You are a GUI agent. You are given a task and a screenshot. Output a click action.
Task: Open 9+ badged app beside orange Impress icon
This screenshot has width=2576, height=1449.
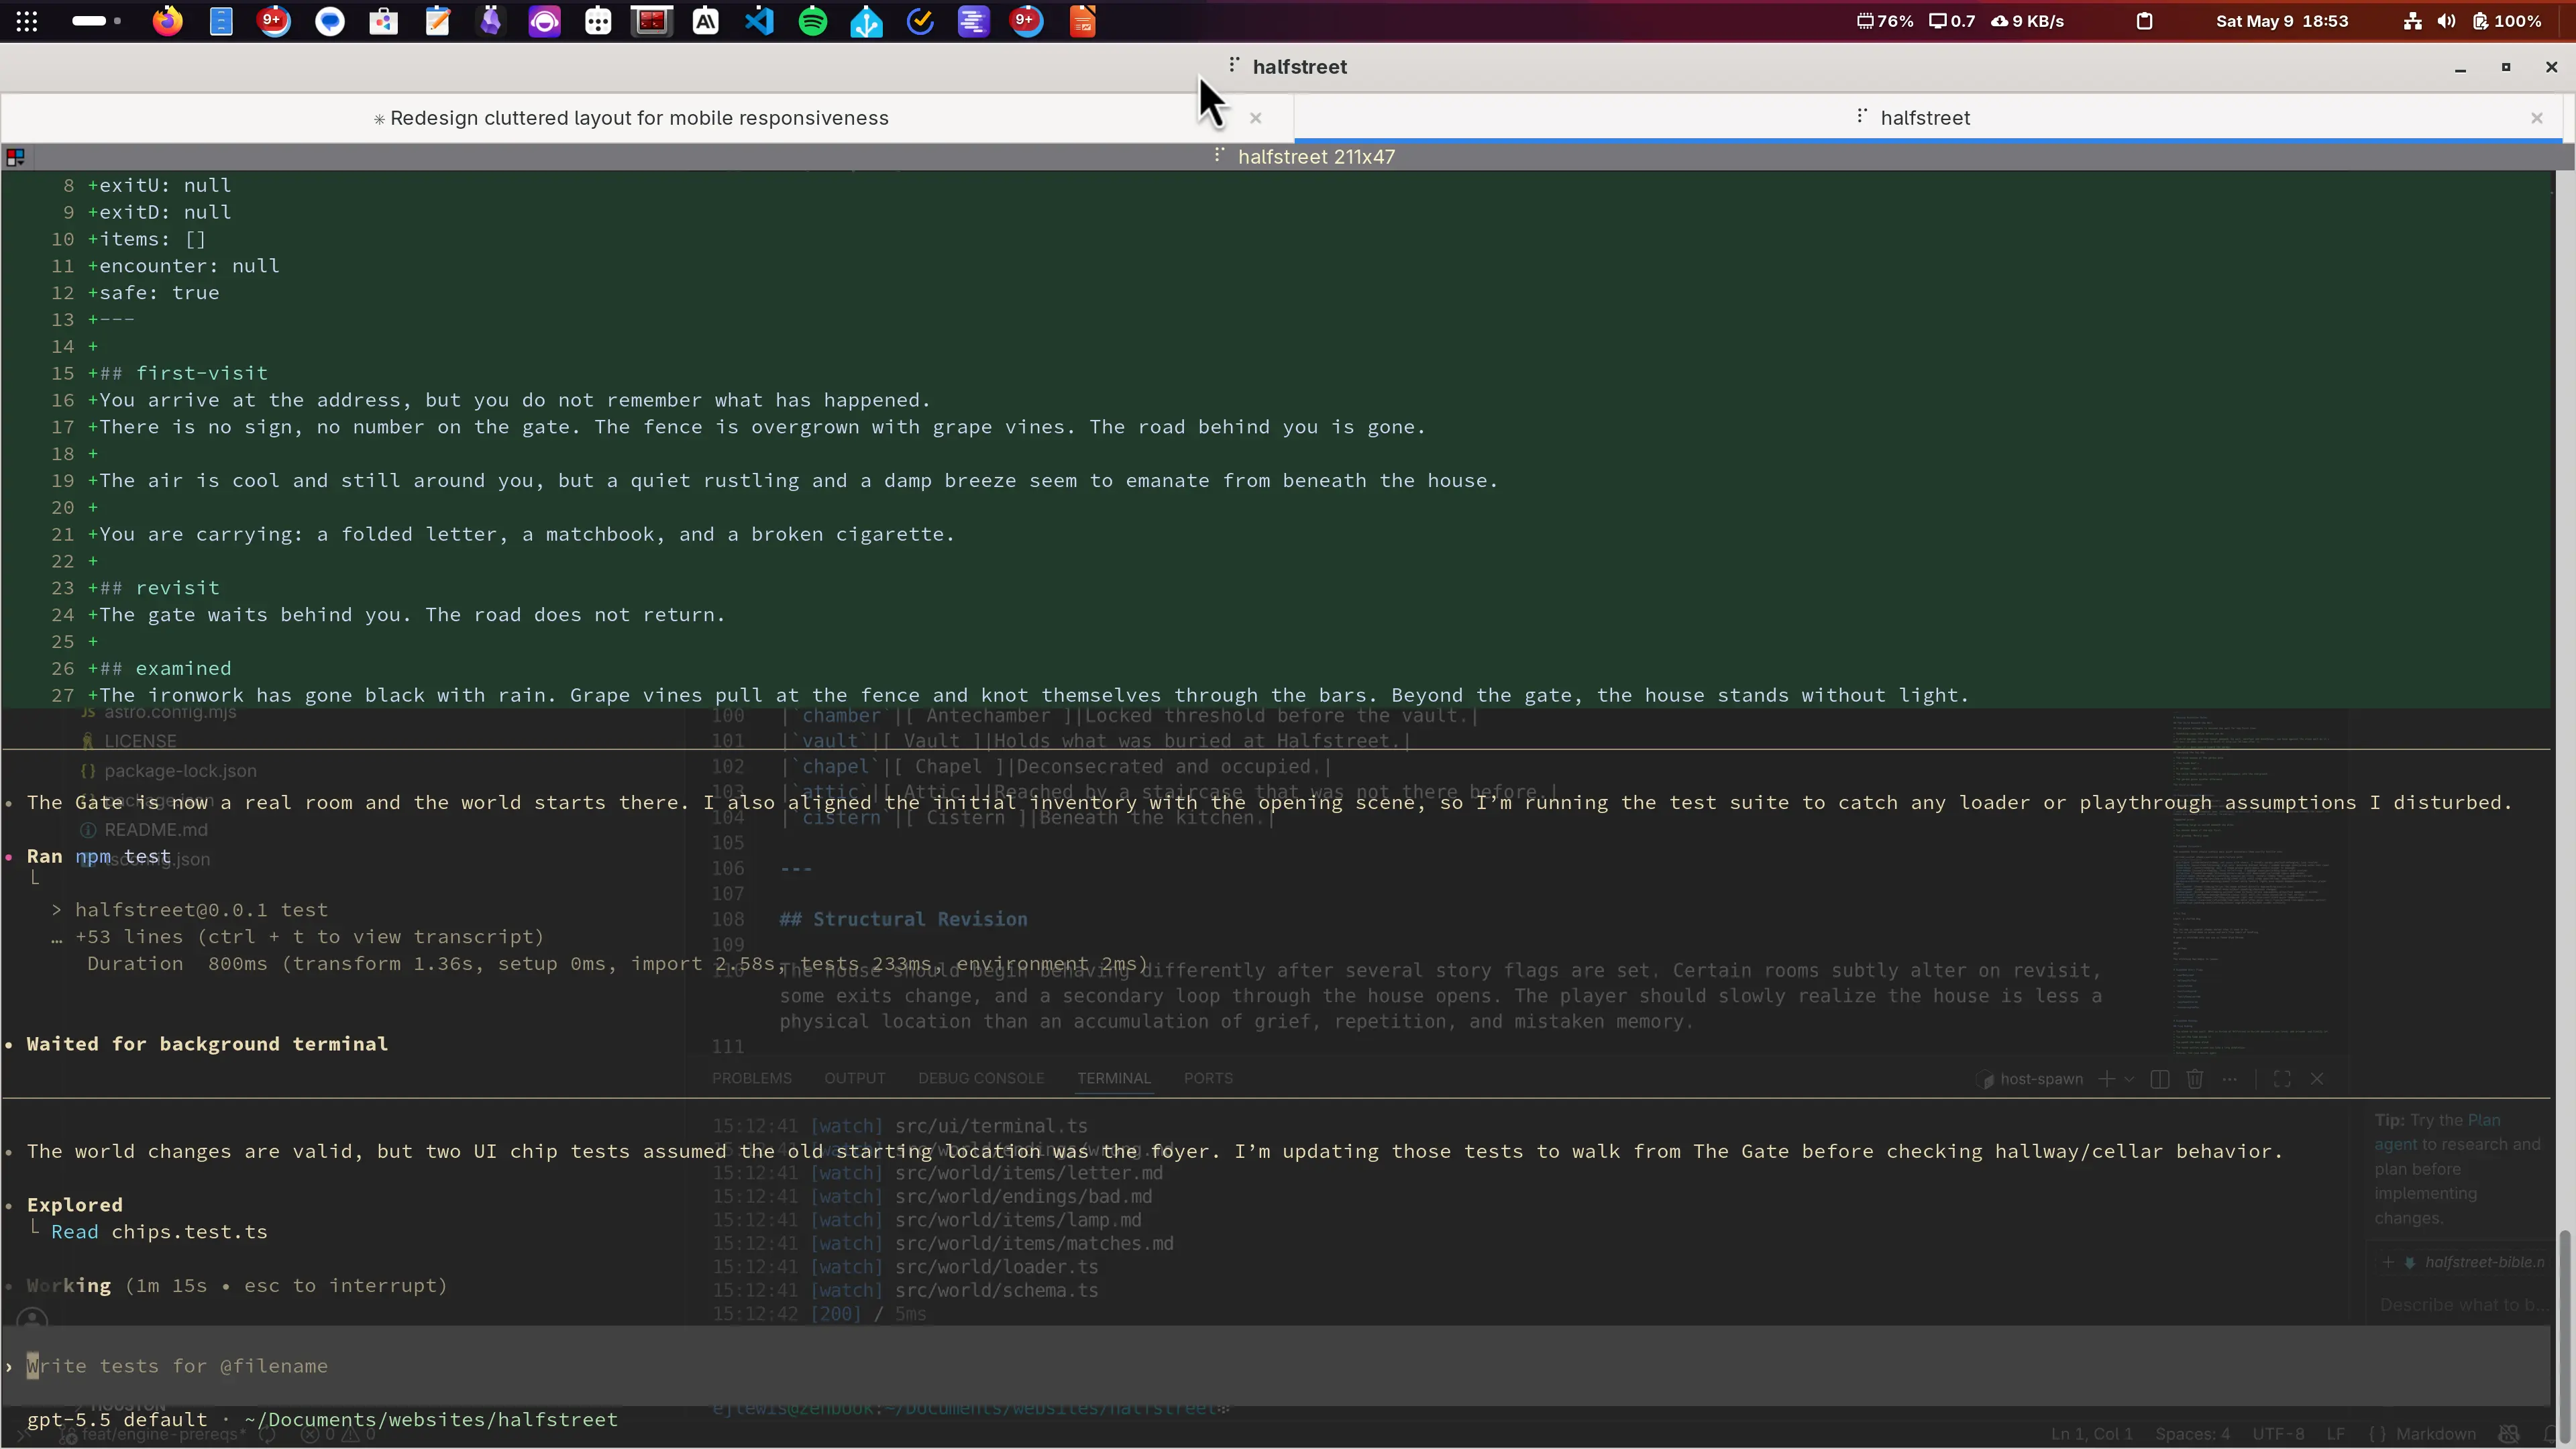coord(1027,21)
